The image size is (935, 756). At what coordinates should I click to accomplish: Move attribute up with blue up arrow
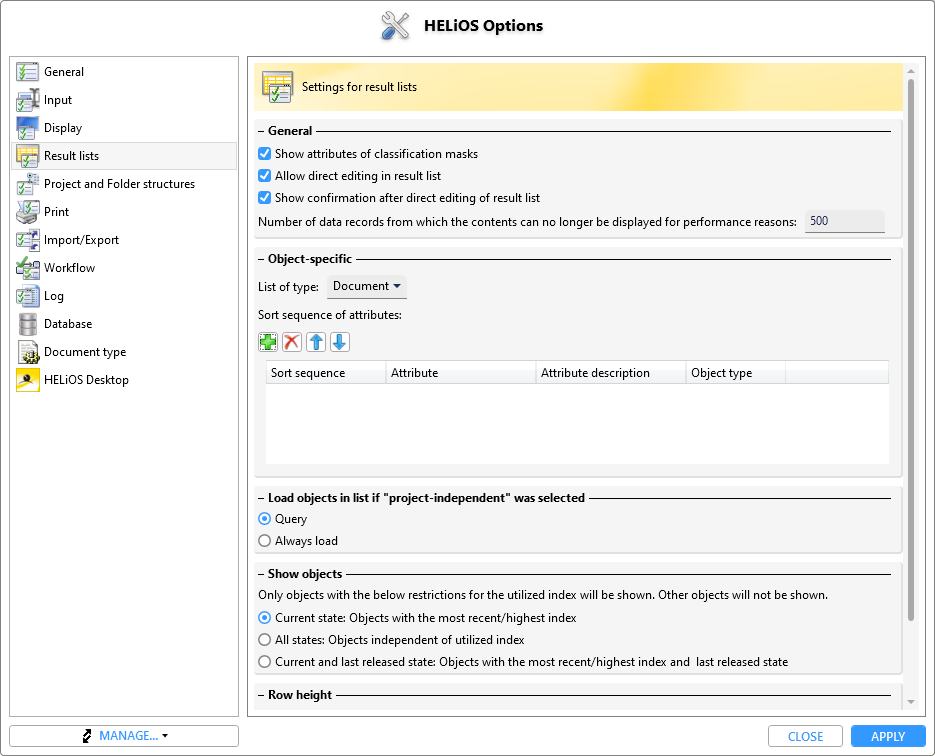coord(316,342)
